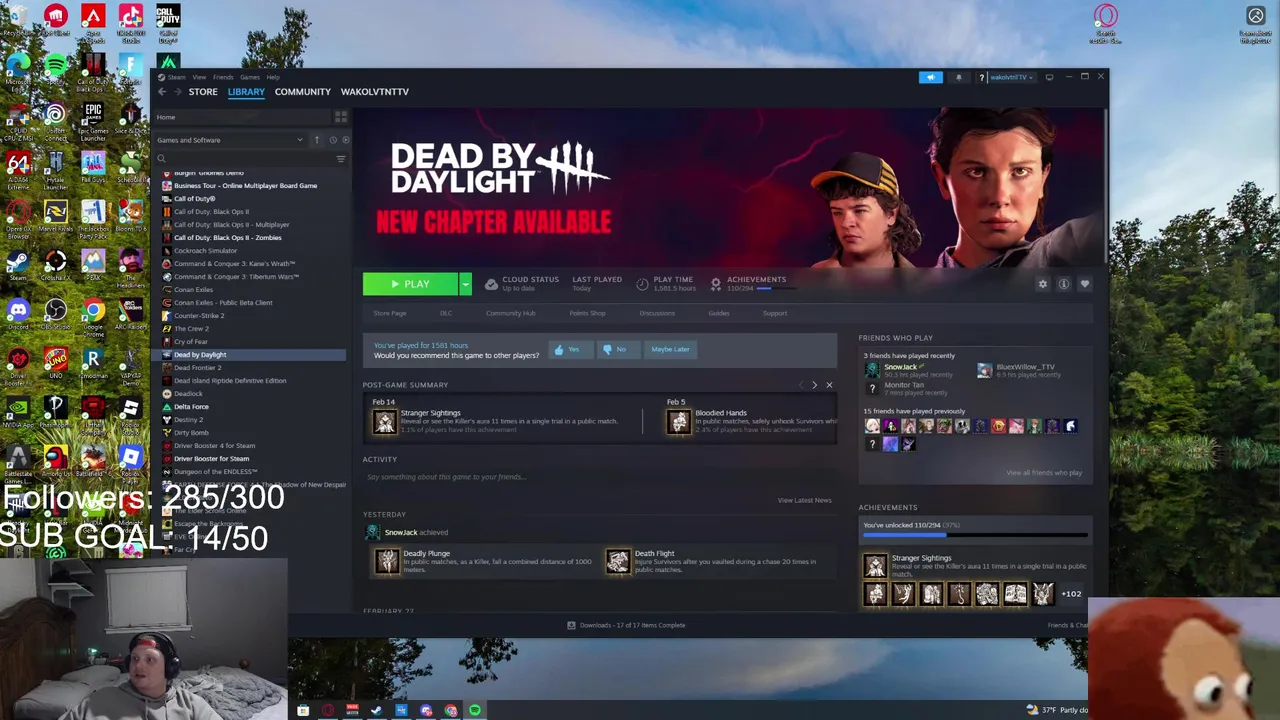Viewport: 1280px width, 720px height.
Task: Choose Maybe Later on recommendation prompt
Action: click(x=670, y=349)
